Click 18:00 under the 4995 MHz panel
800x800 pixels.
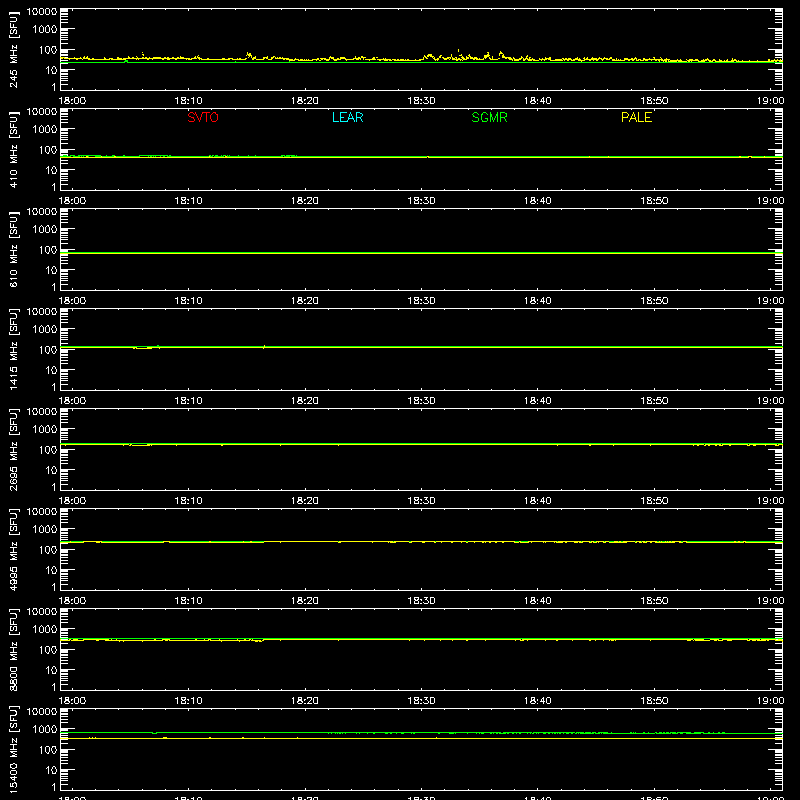72,601
